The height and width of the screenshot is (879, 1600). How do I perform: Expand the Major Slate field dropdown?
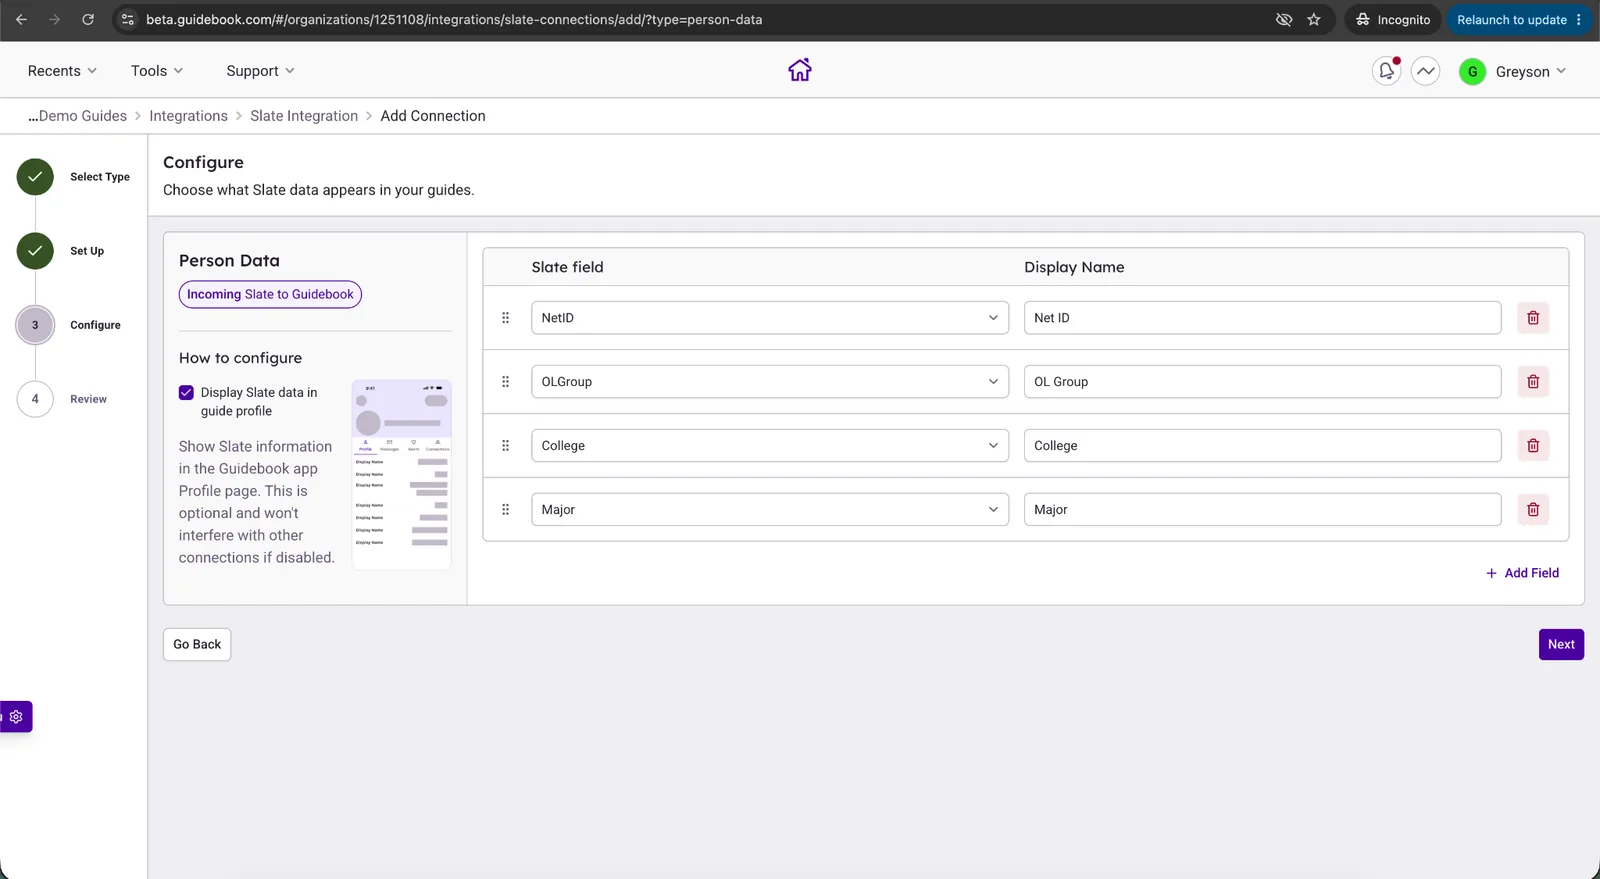[x=770, y=510]
